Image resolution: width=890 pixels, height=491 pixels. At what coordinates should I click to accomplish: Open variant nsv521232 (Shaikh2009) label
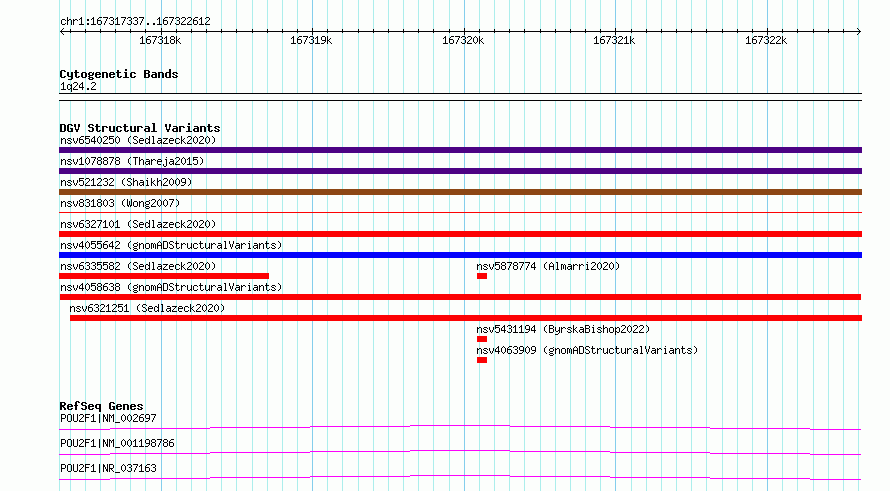pos(126,182)
